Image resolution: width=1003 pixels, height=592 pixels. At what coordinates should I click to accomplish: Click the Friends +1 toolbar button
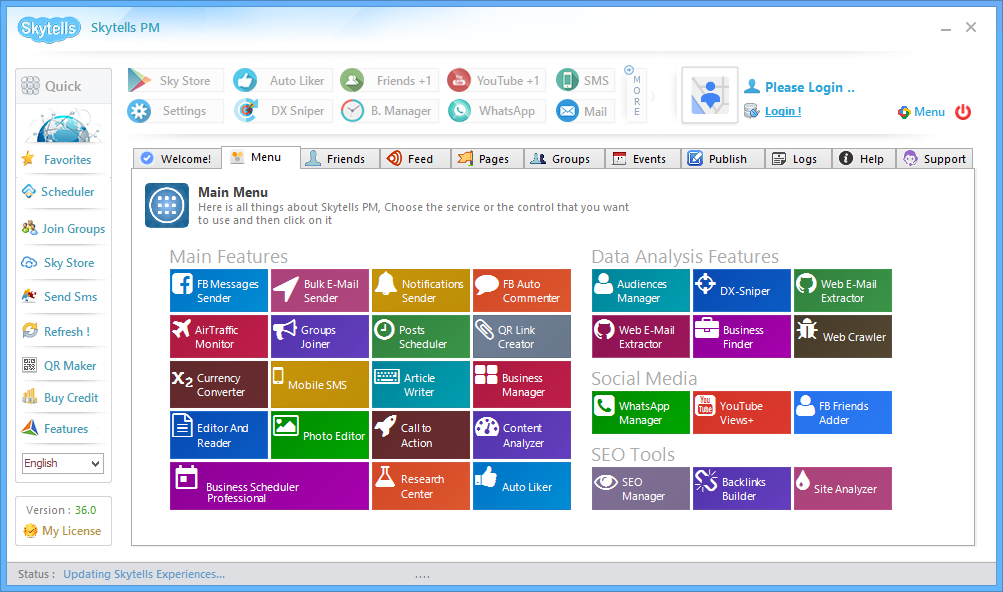[x=390, y=81]
